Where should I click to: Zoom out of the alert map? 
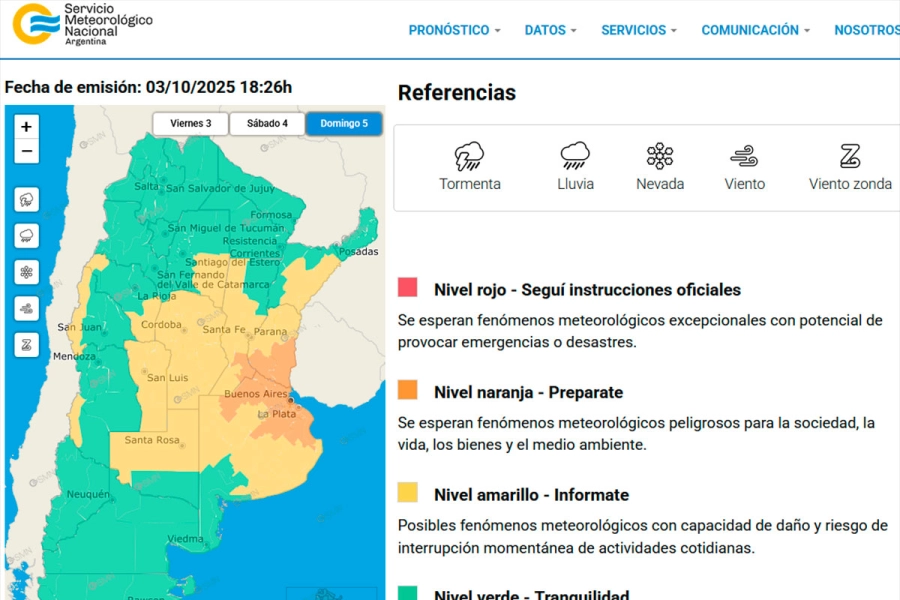[x=27, y=152]
